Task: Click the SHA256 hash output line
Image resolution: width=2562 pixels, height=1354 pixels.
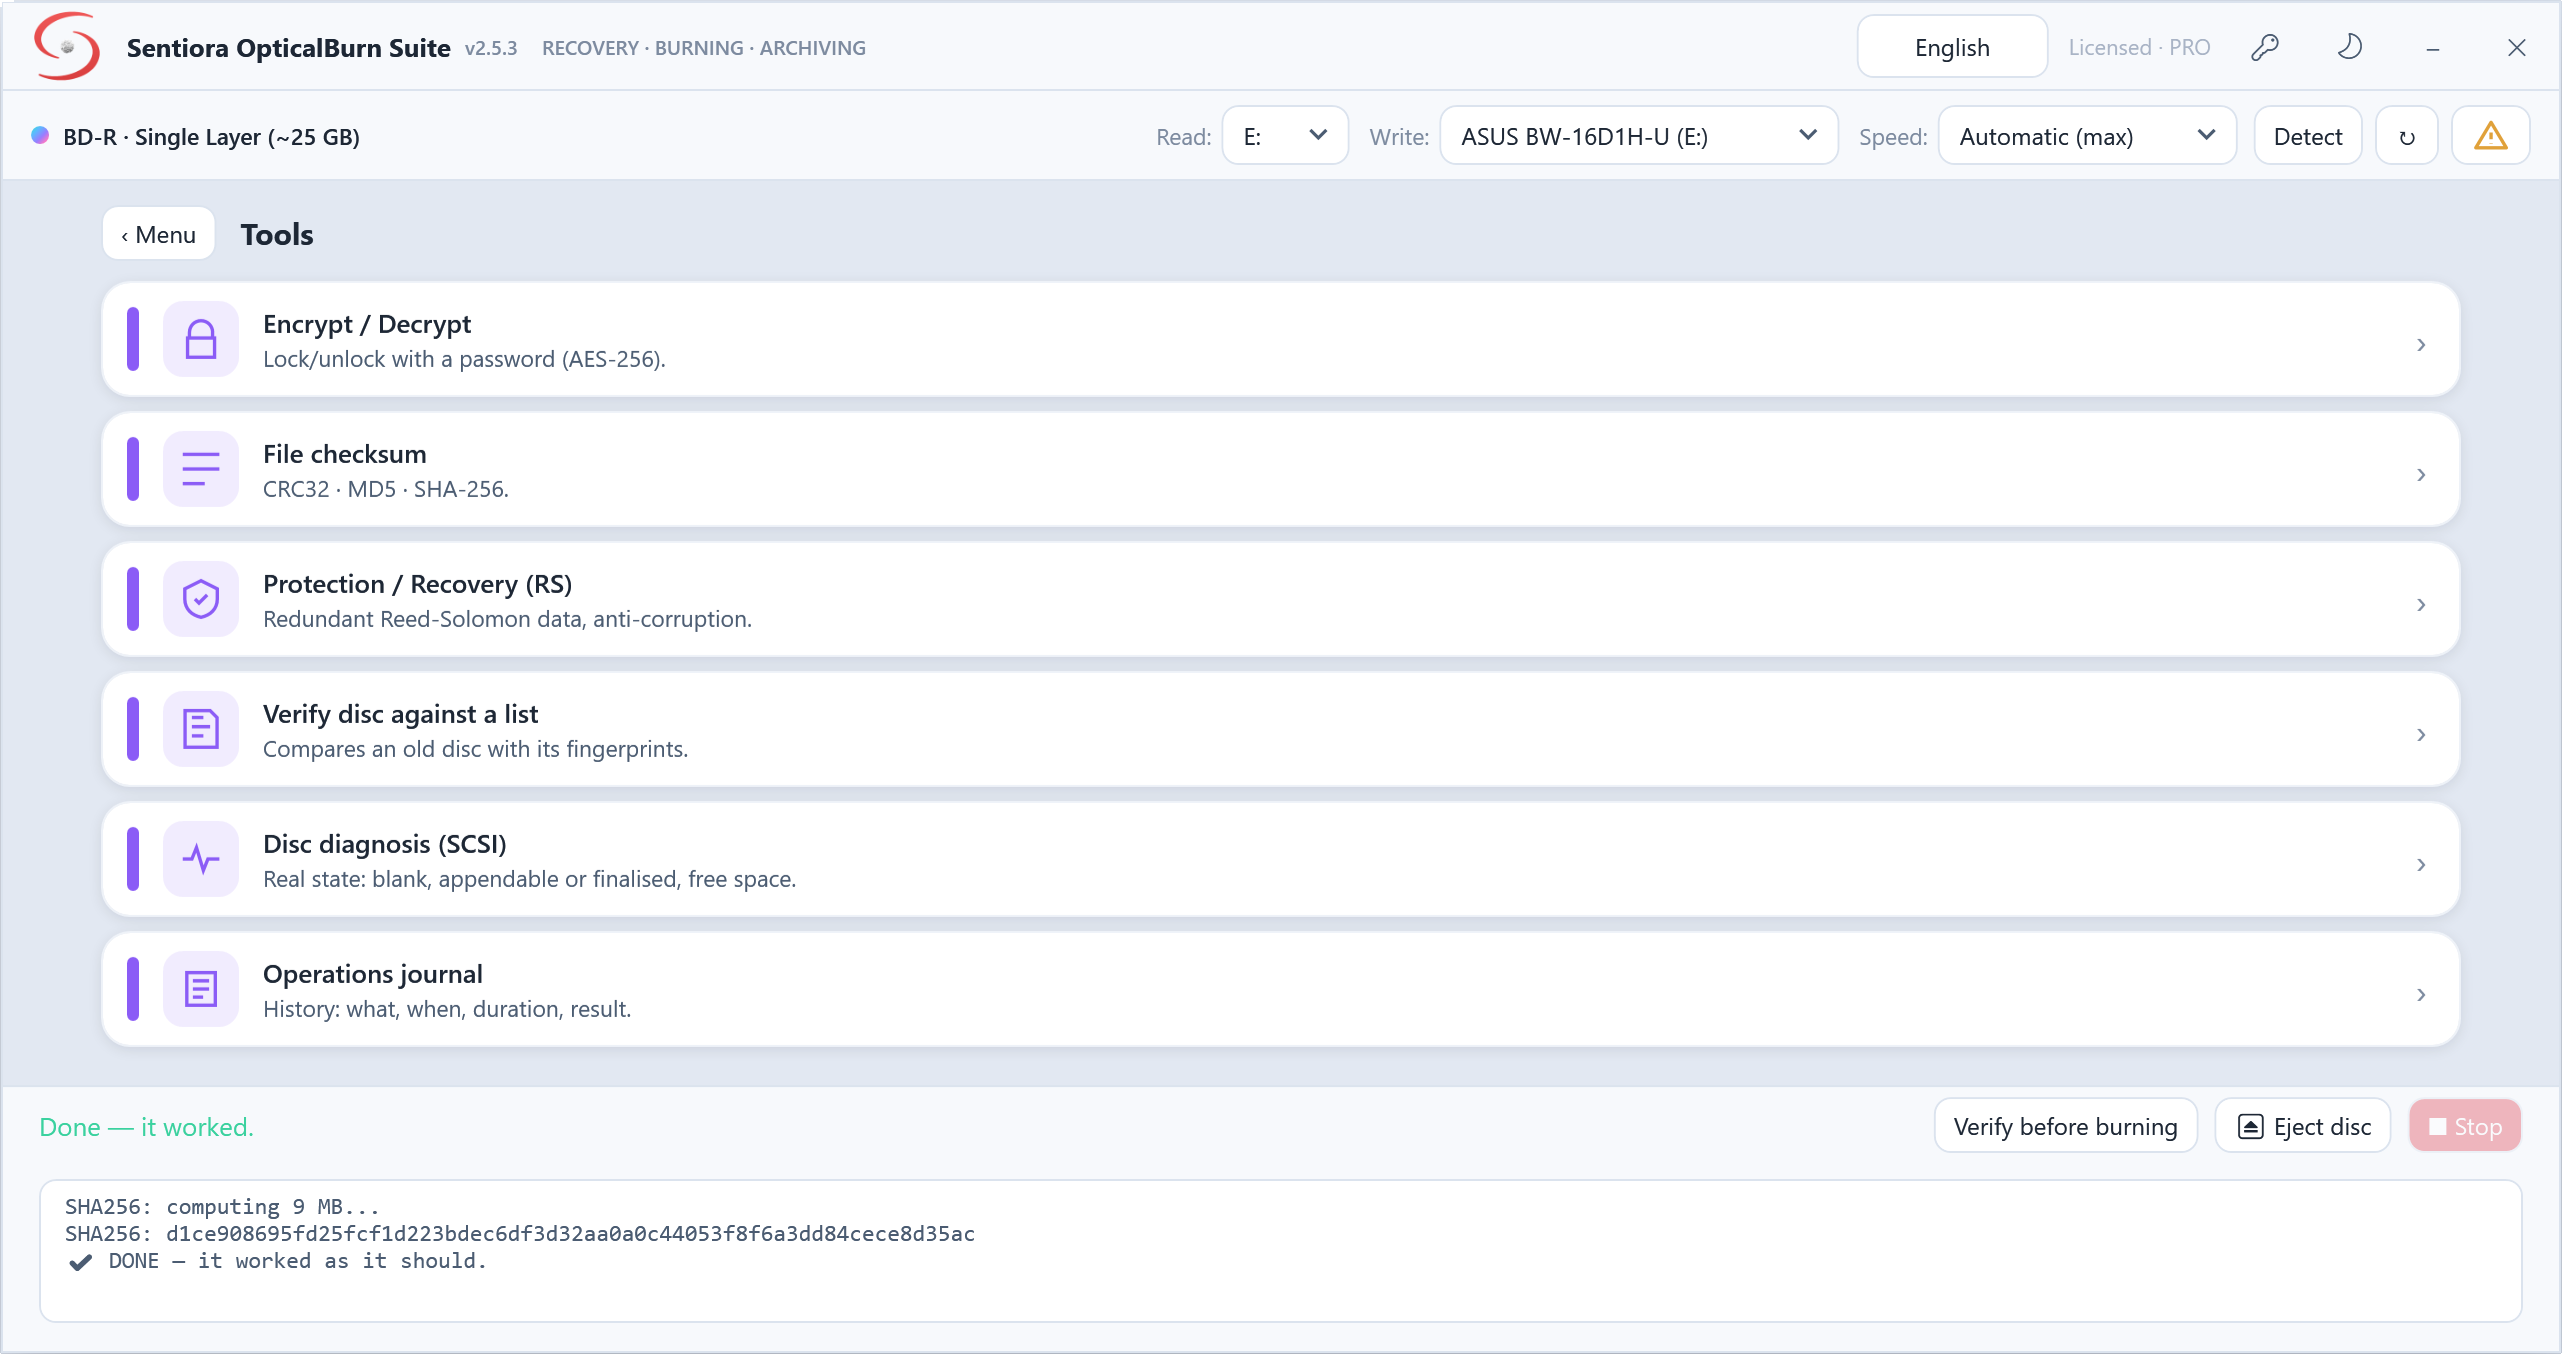Action: pos(519,1233)
